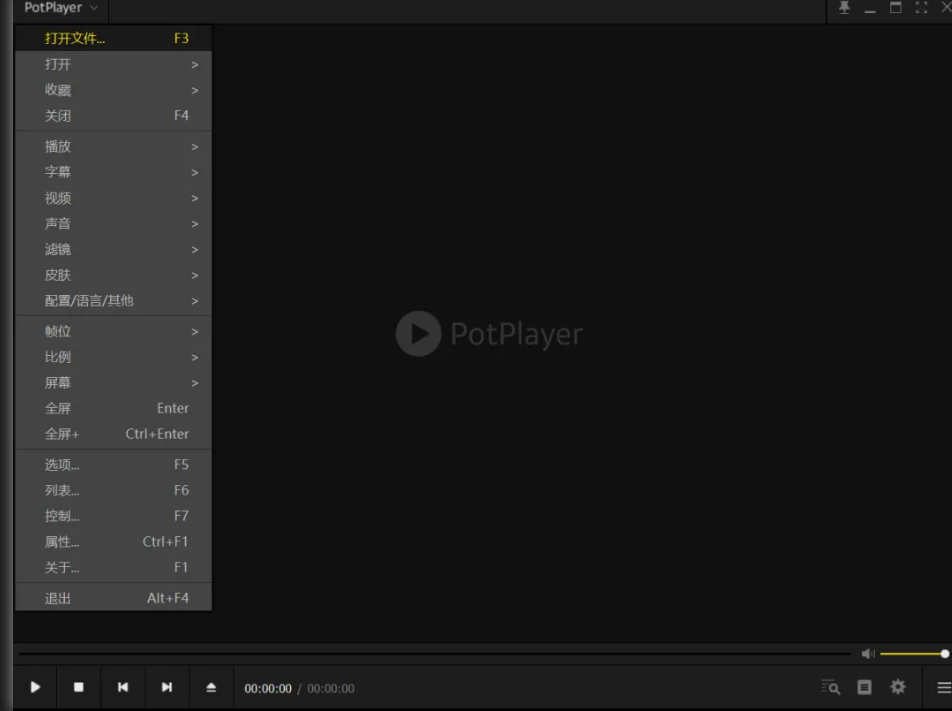Expand the 收藏 submenu
The width and height of the screenshot is (952, 711).
(114, 90)
